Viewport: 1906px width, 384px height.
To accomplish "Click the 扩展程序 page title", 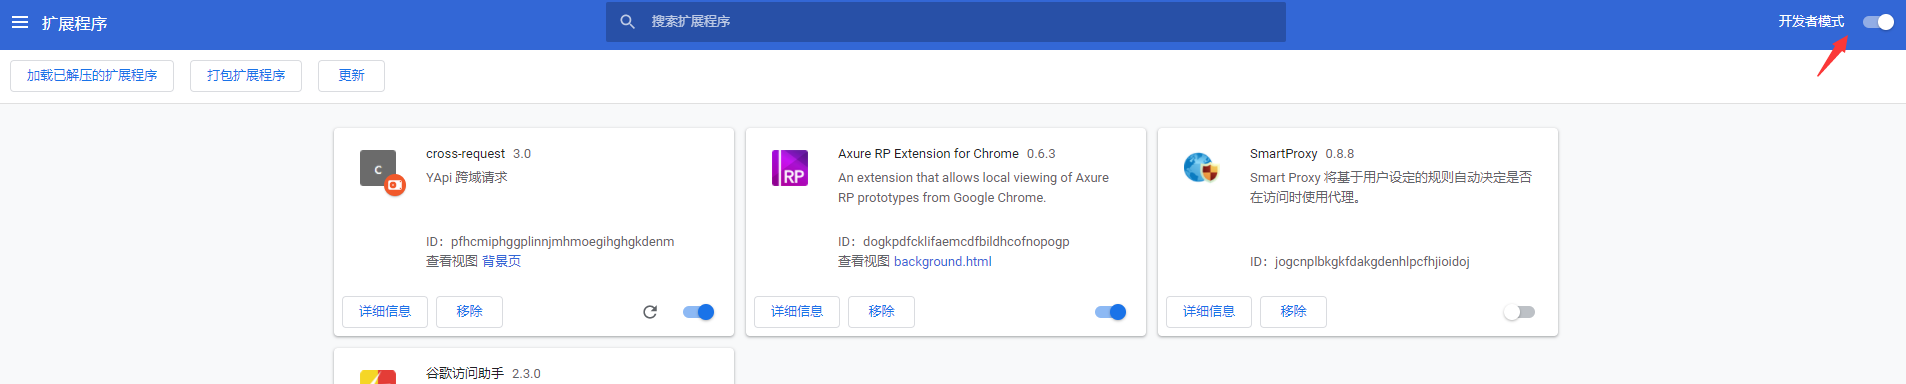I will pos(74,23).
